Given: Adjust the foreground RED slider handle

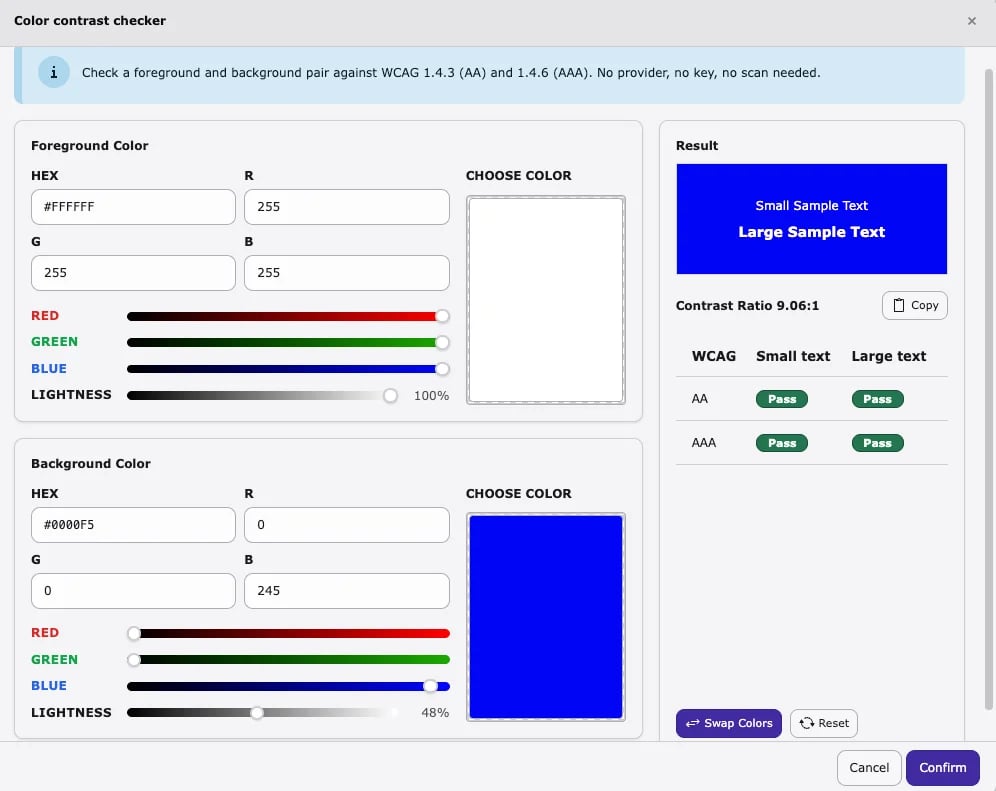Looking at the screenshot, I should coord(442,316).
